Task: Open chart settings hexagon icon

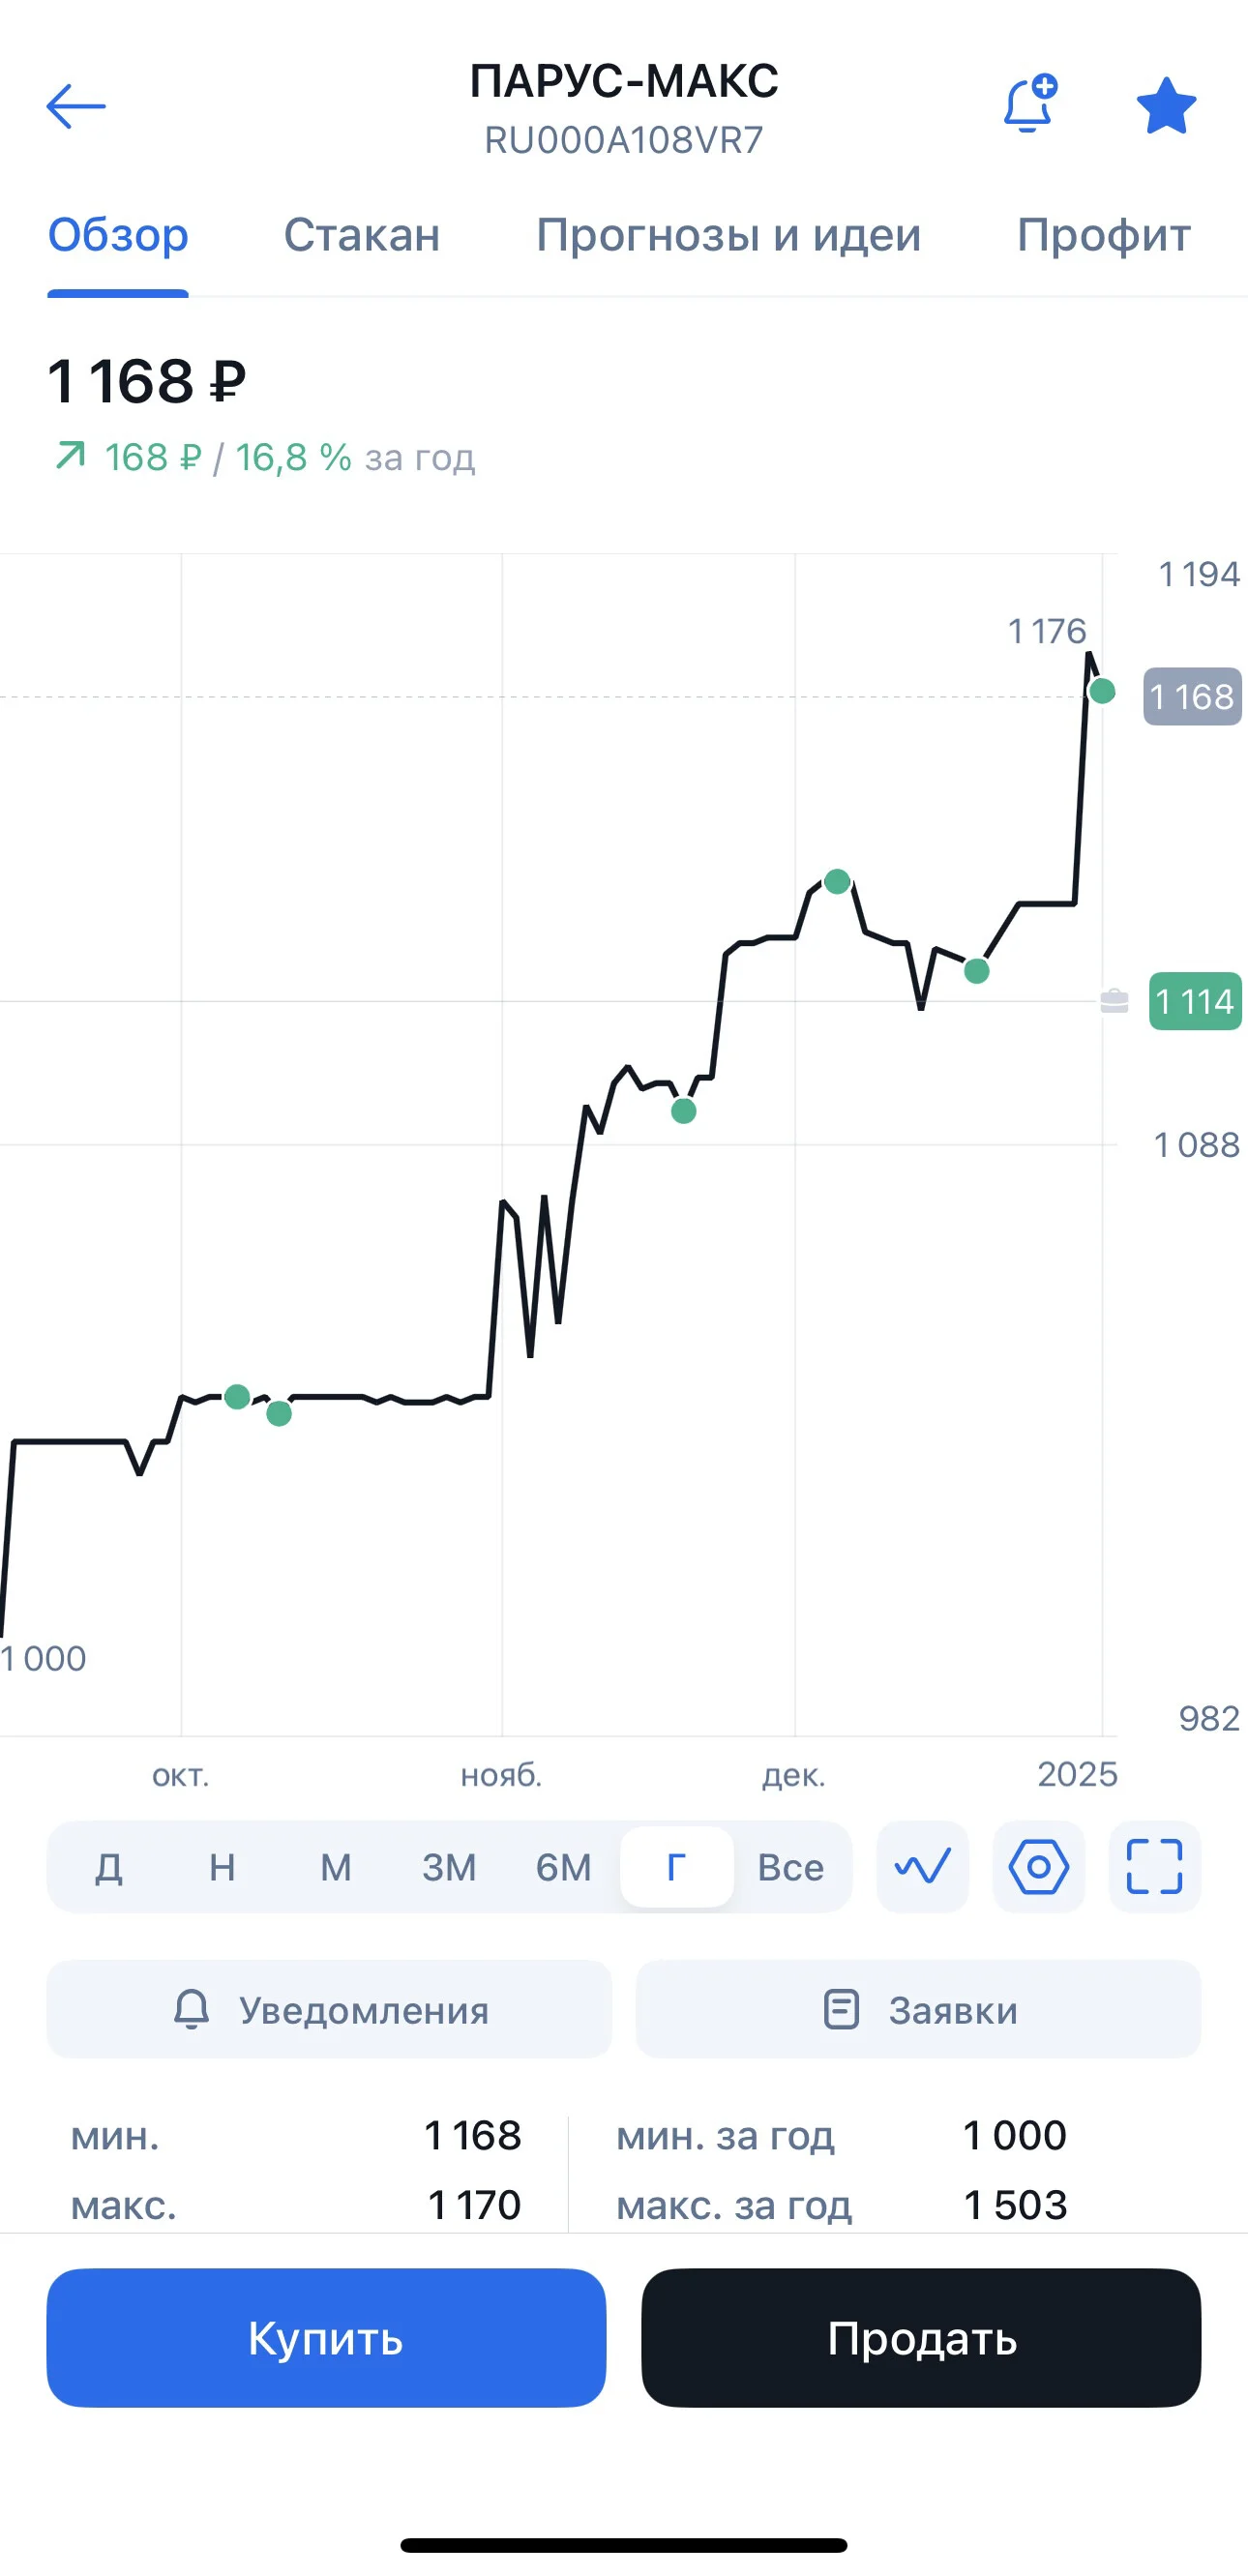Action: pos(1038,1866)
